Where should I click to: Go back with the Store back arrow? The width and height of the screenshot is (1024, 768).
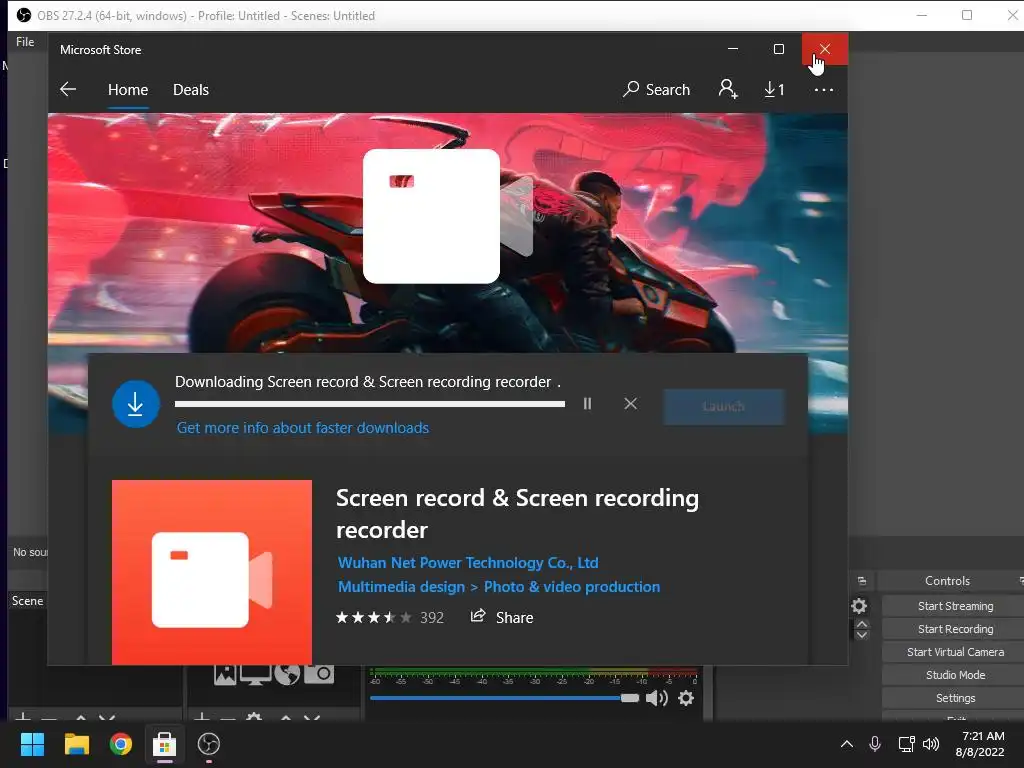pos(68,89)
